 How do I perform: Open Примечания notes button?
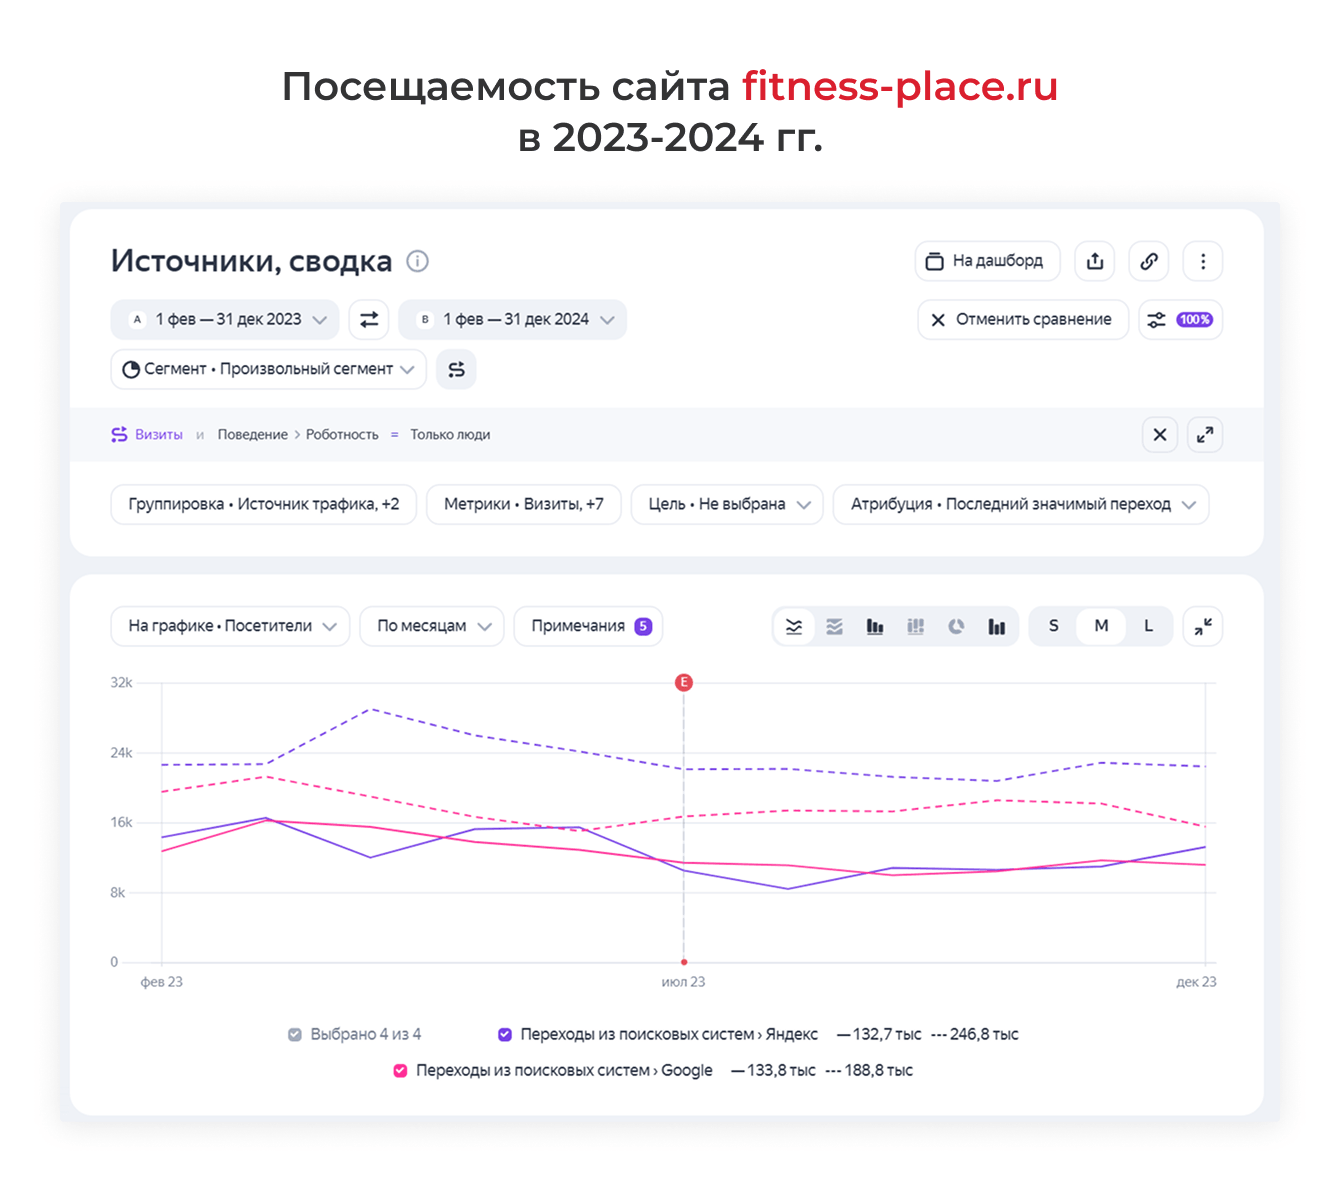[x=589, y=626]
